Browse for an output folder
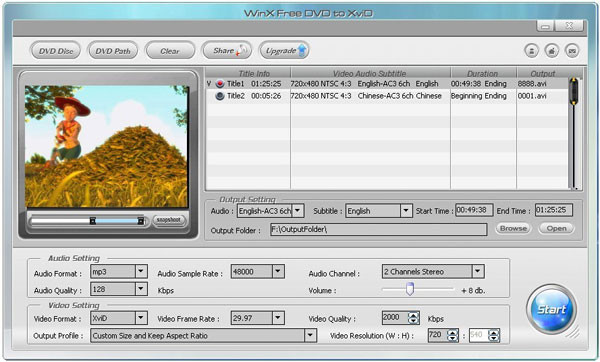 point(514,228)
